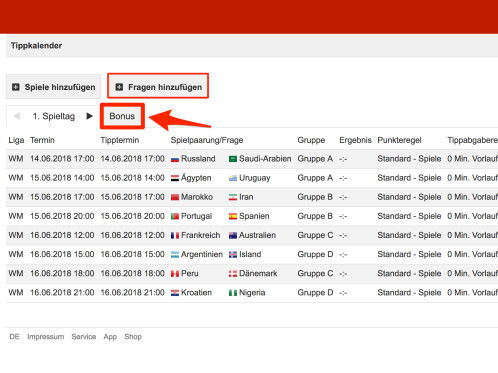Click Gruppe C in Peru row
Screen dimensions: 498x373
tap(315, 273)
